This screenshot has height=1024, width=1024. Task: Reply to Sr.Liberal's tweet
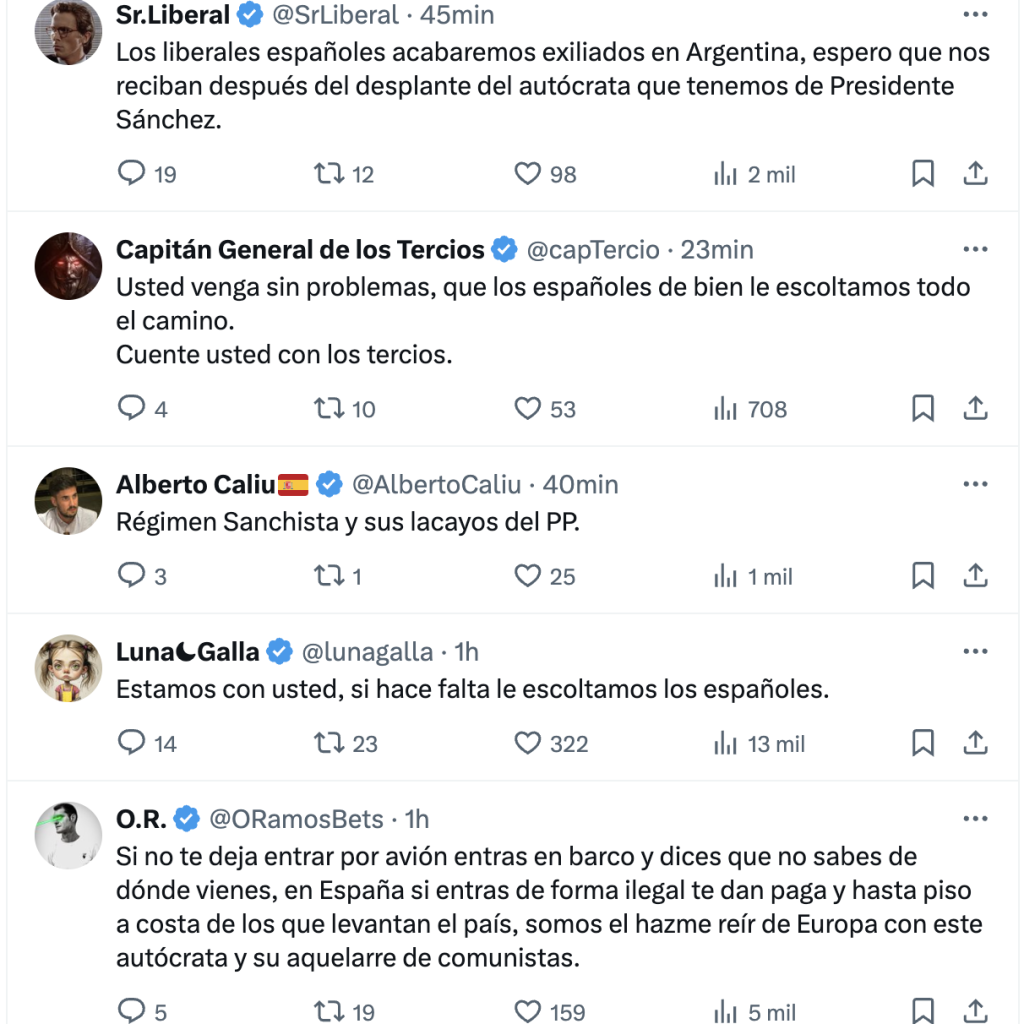tap(132, 174)
